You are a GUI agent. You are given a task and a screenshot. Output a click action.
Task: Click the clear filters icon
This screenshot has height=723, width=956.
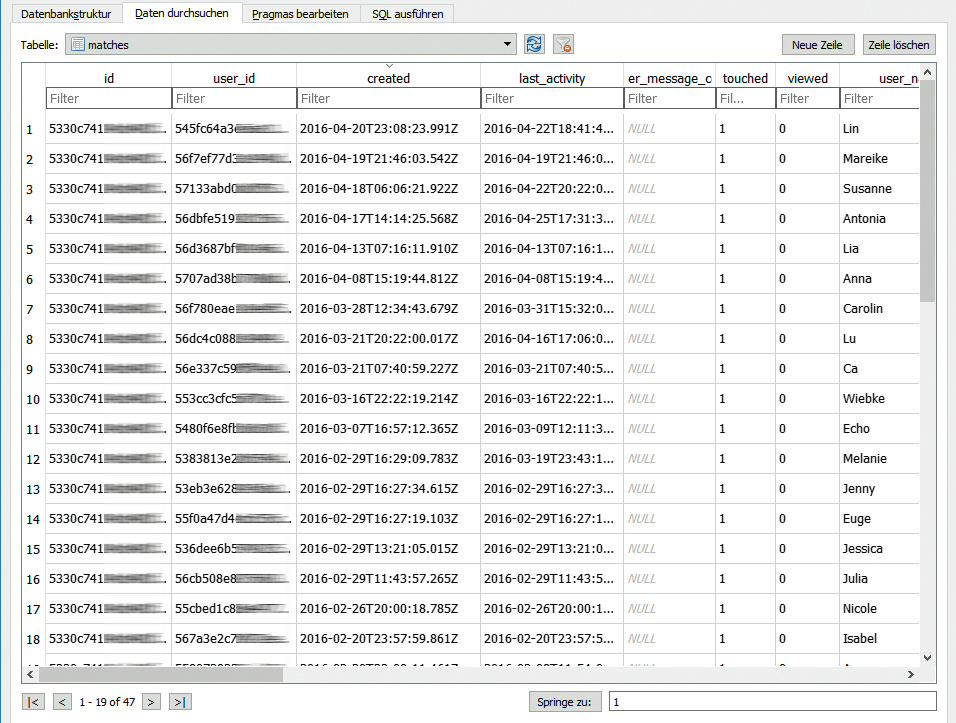[x=563, y=45]
